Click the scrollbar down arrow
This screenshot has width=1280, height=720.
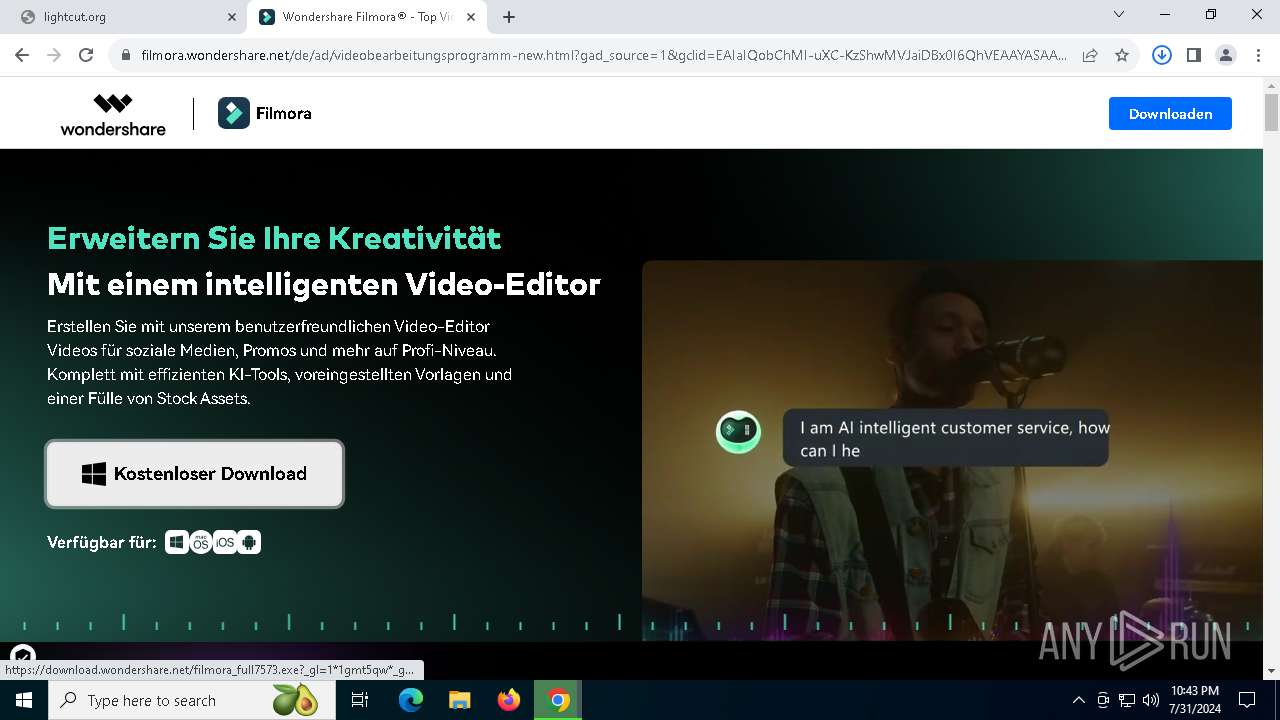point(1271,671)
